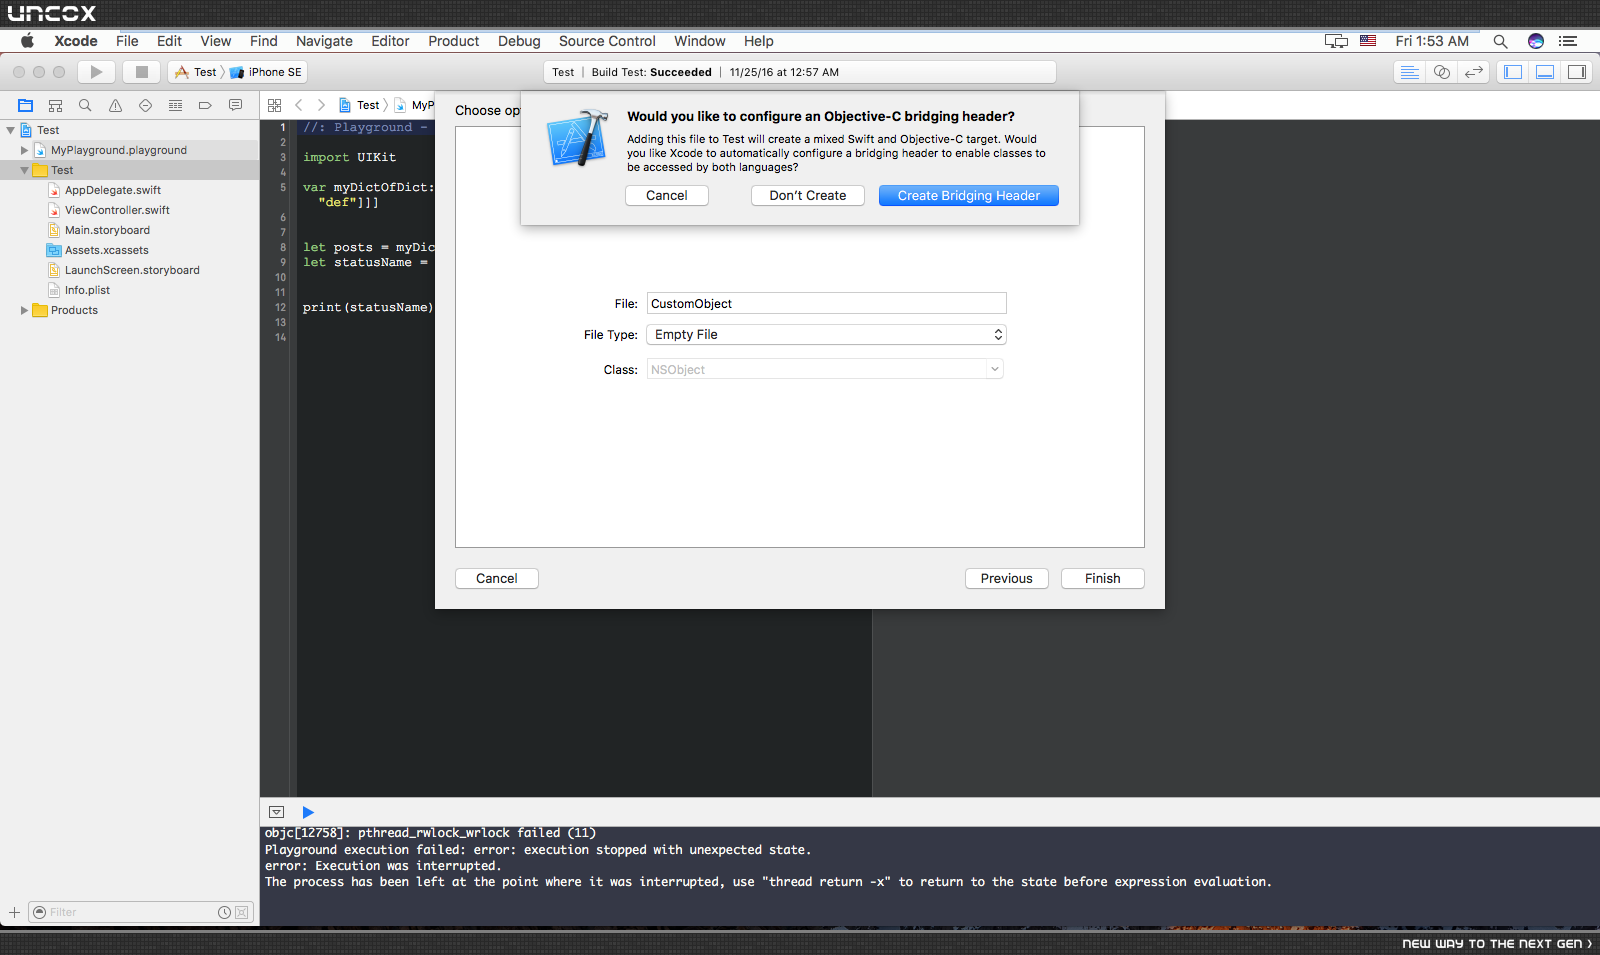This screenshot has width=1600, height=955.
Task: Click Finish in the file sheet
Action: [1103, 579]
